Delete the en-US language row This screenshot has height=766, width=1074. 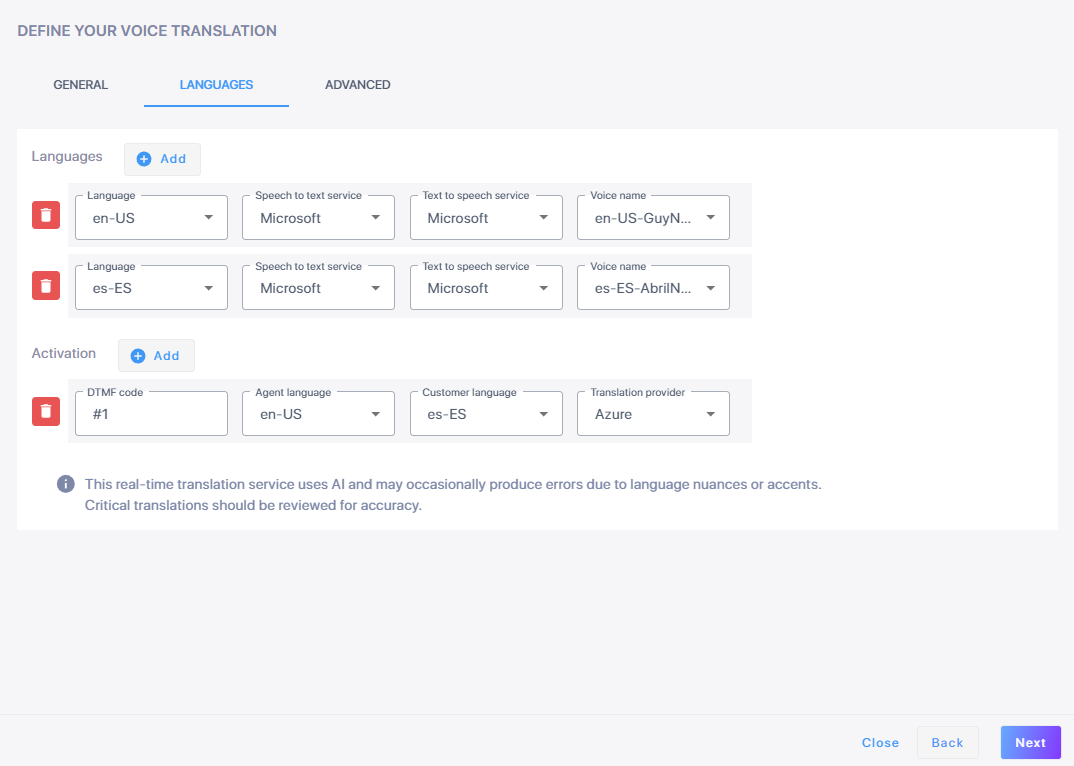46,215
